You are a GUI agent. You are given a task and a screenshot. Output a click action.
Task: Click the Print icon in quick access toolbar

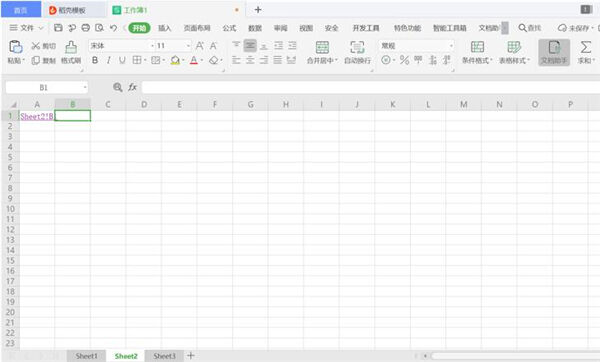point(86,28)
